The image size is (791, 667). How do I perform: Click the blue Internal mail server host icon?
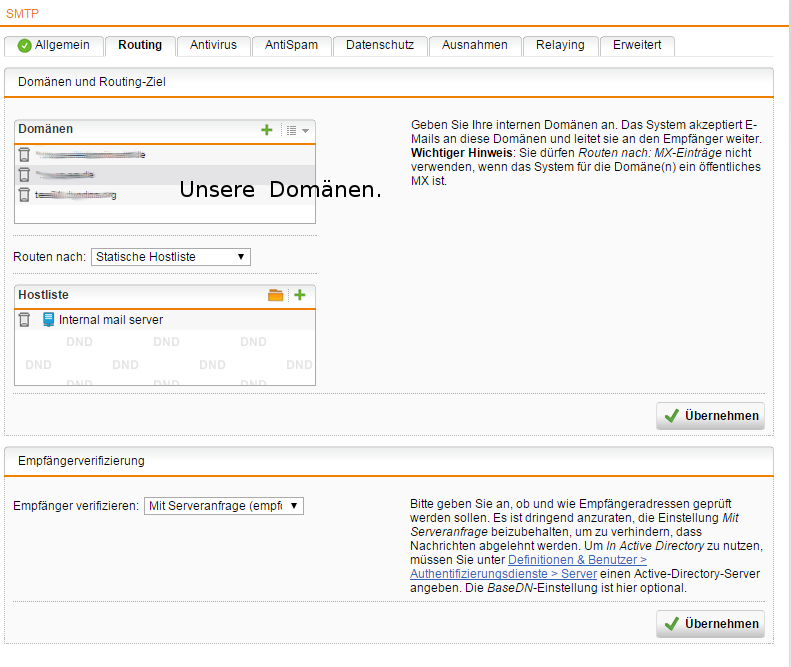pyautogui.click(x=48, y=320)
